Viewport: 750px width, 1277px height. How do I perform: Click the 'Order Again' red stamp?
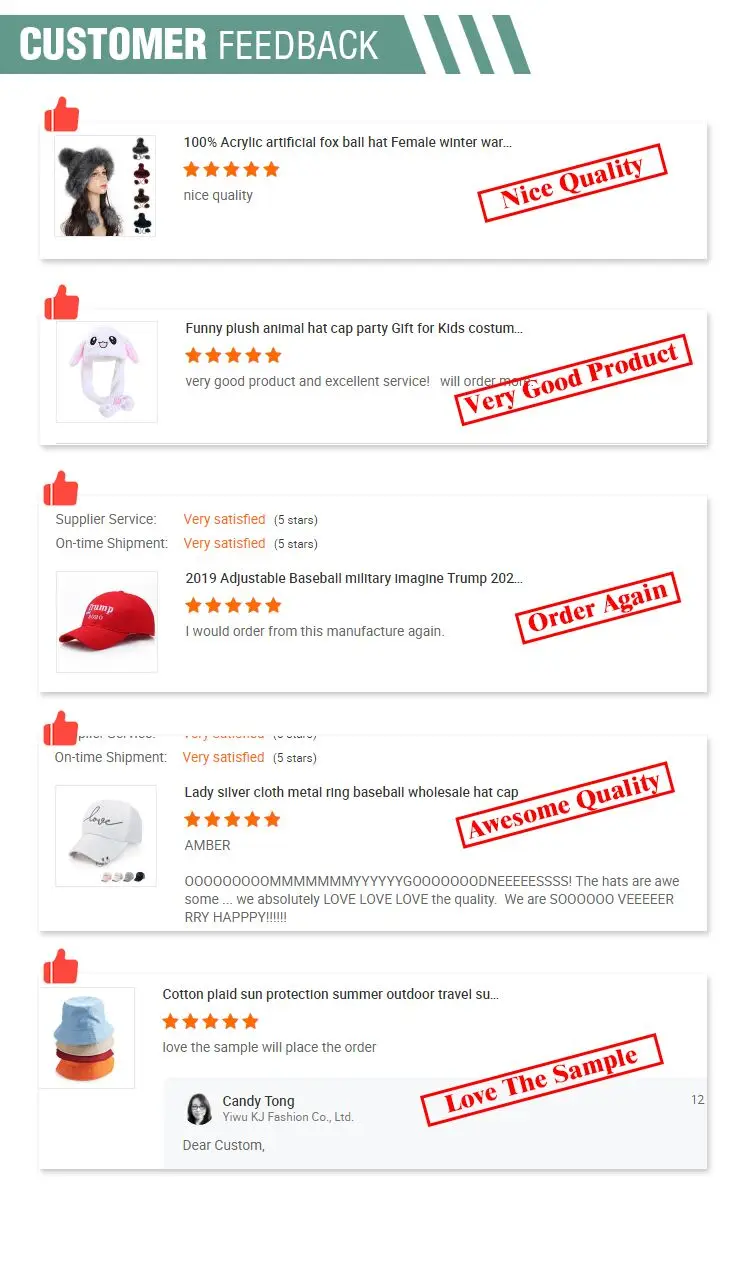point(598,607)
